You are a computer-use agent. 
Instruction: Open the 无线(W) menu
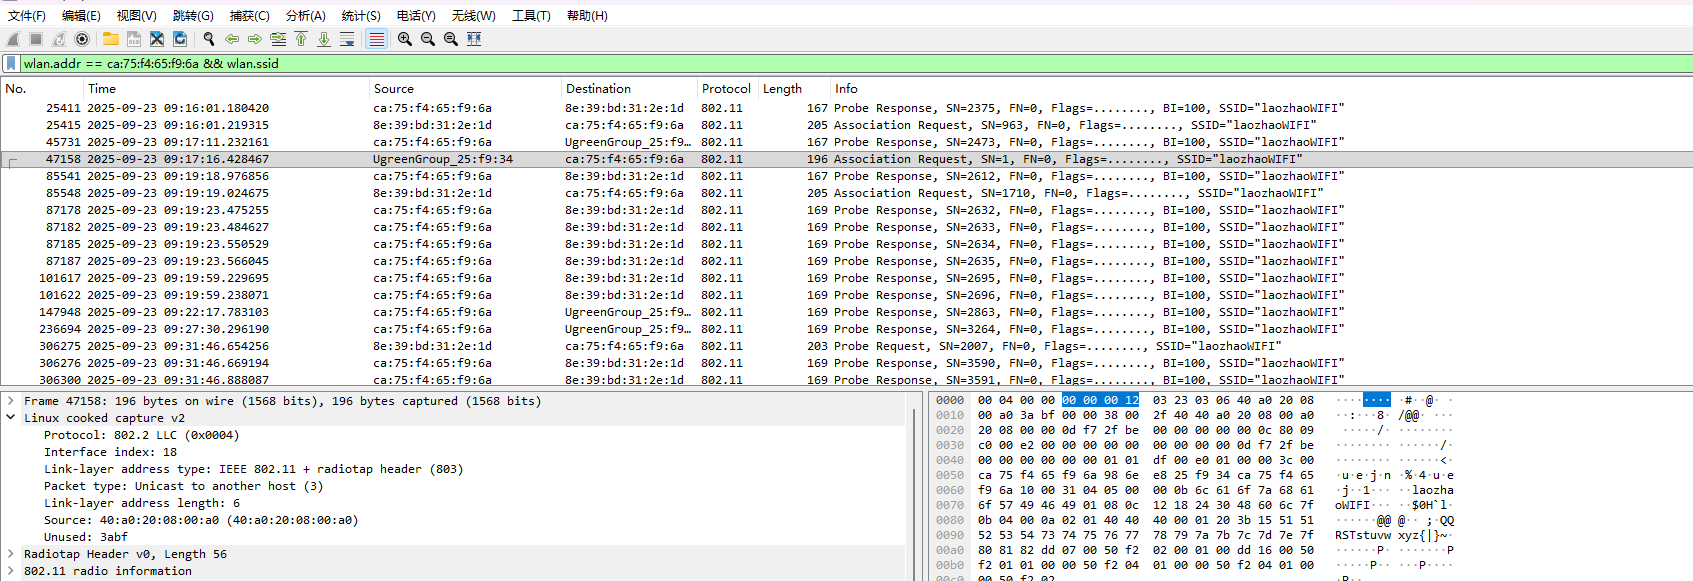473,16
